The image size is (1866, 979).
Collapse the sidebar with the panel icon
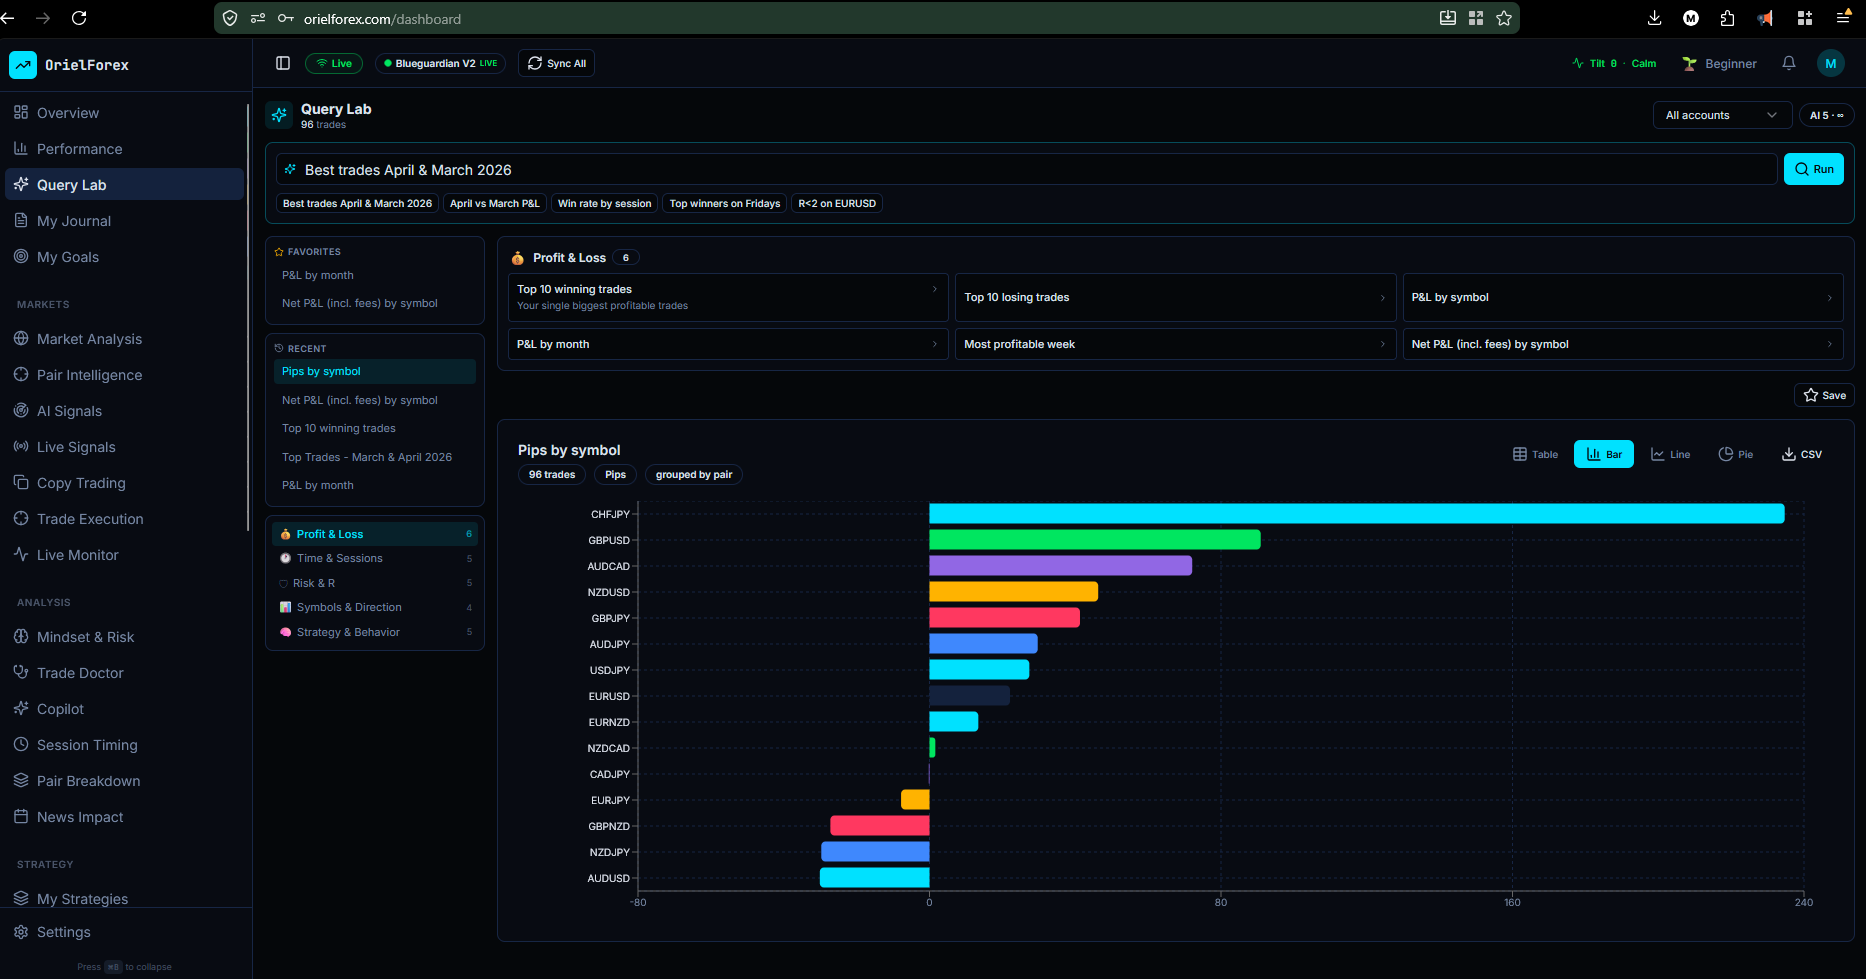[x=283, y=62]
